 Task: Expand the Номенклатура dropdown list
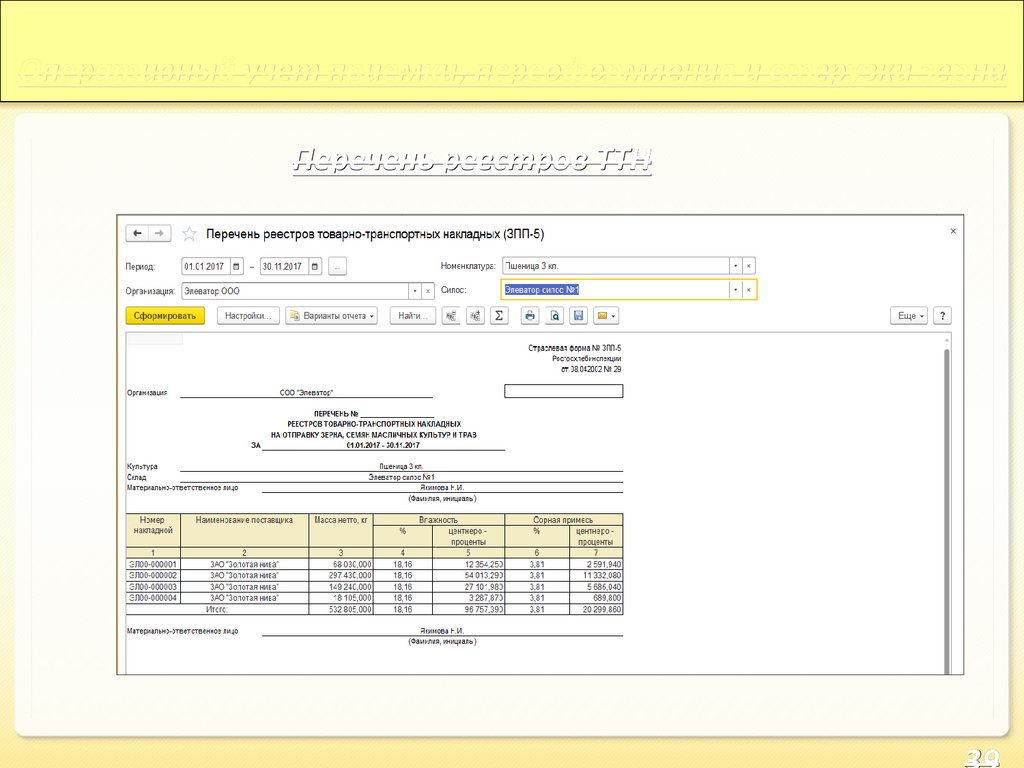tap(735, 266)
